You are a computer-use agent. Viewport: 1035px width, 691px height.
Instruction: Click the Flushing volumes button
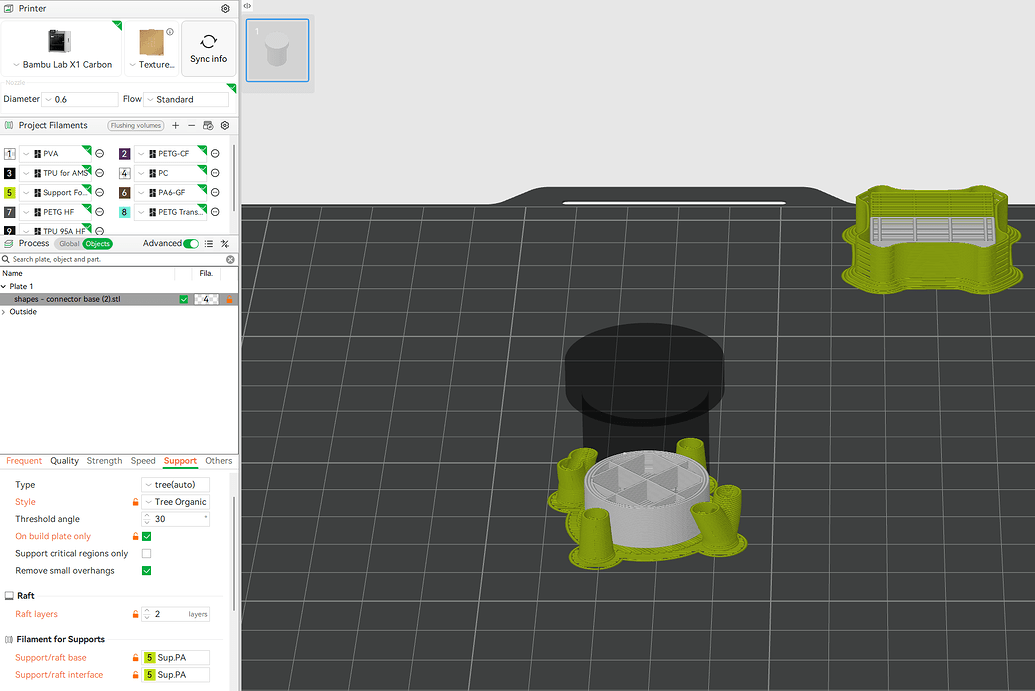pyautogui.click(x=136, y=125)
